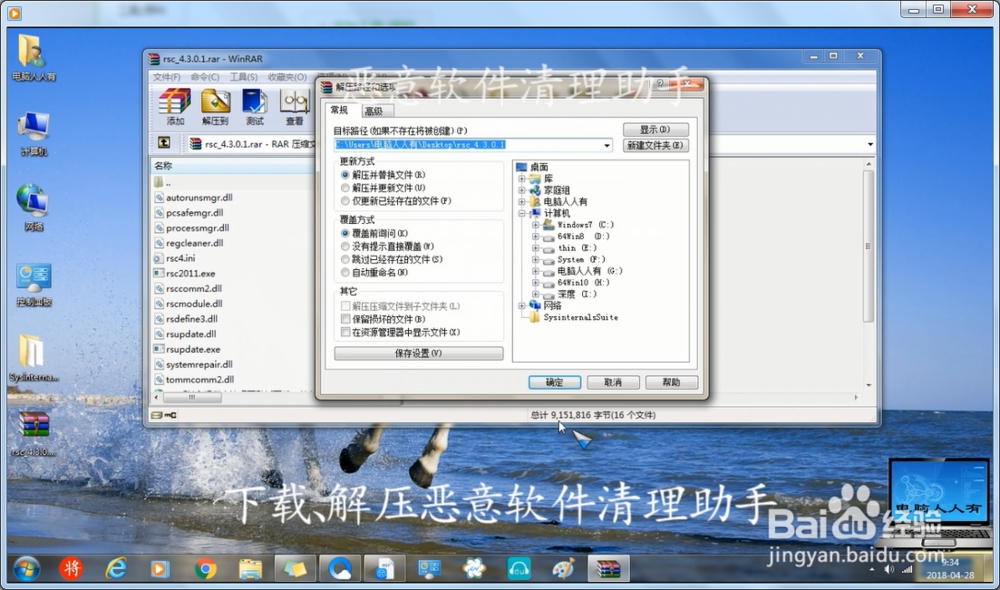Open the 工具(S) menu in WinRAR
The image size is (1000, 590).
[x=244, y=77]
